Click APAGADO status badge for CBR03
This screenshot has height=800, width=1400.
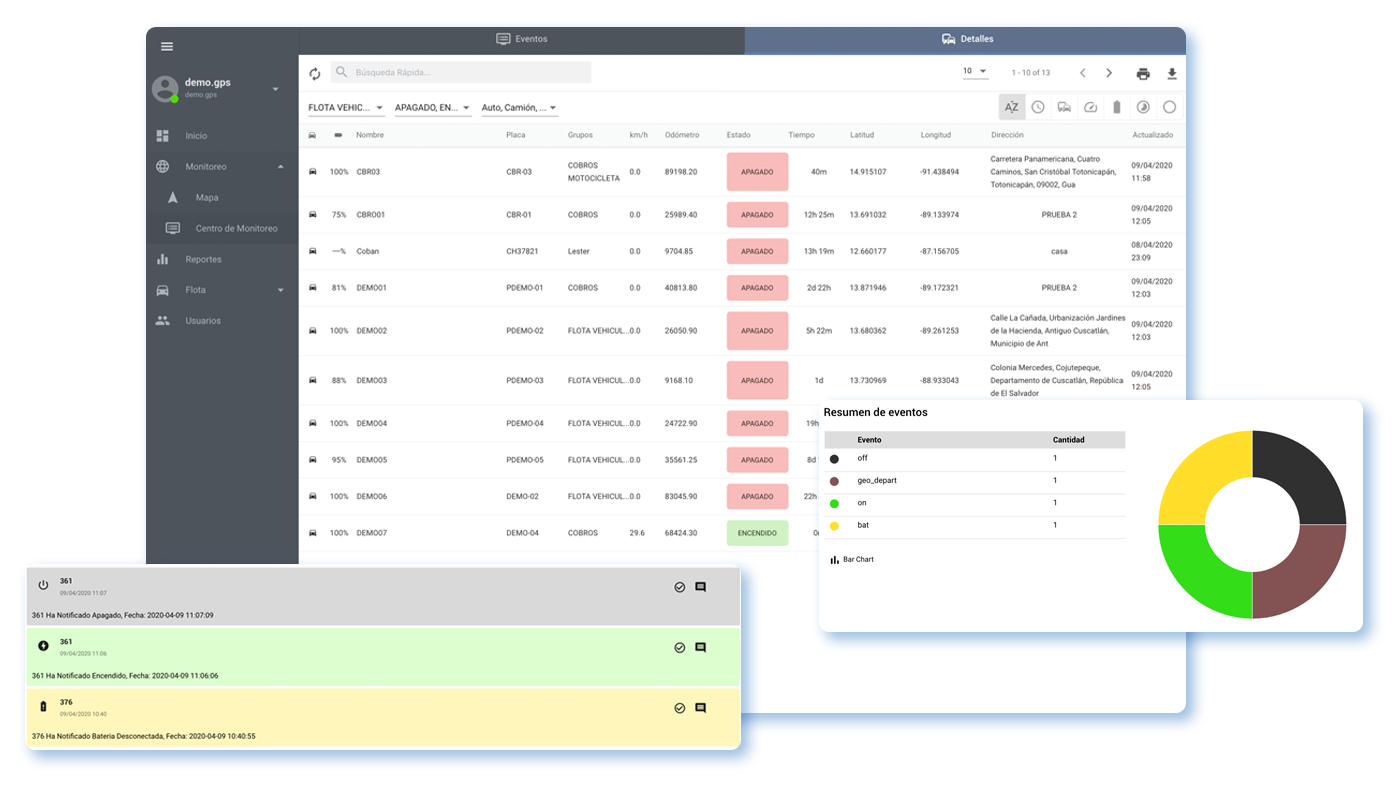click(x=757, y=172)
